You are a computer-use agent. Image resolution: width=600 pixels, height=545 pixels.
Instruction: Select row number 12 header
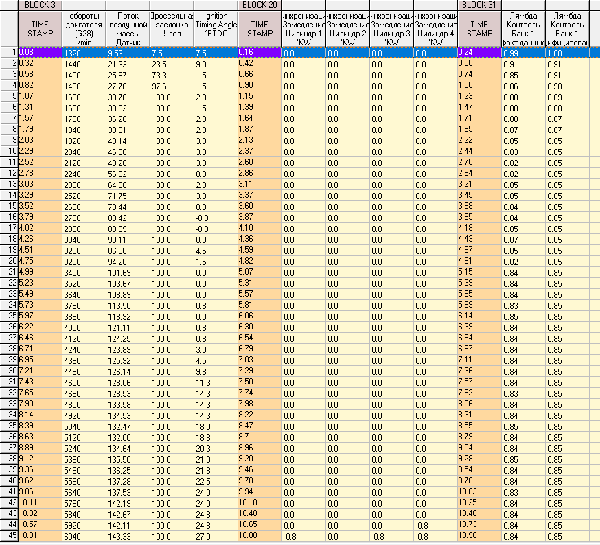tap(9, 173)
